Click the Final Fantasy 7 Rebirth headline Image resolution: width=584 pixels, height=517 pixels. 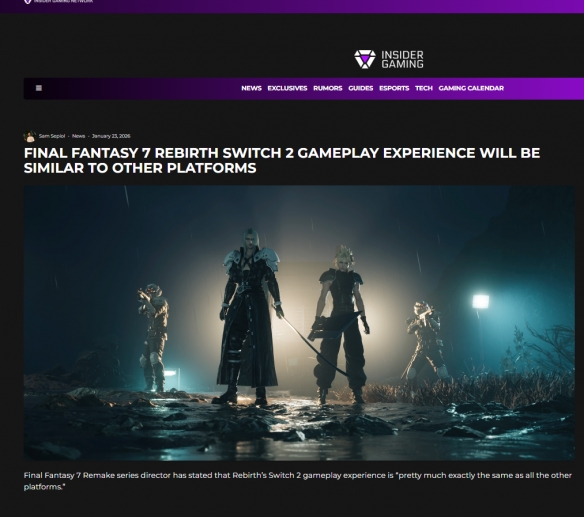[x=282, y=160]
